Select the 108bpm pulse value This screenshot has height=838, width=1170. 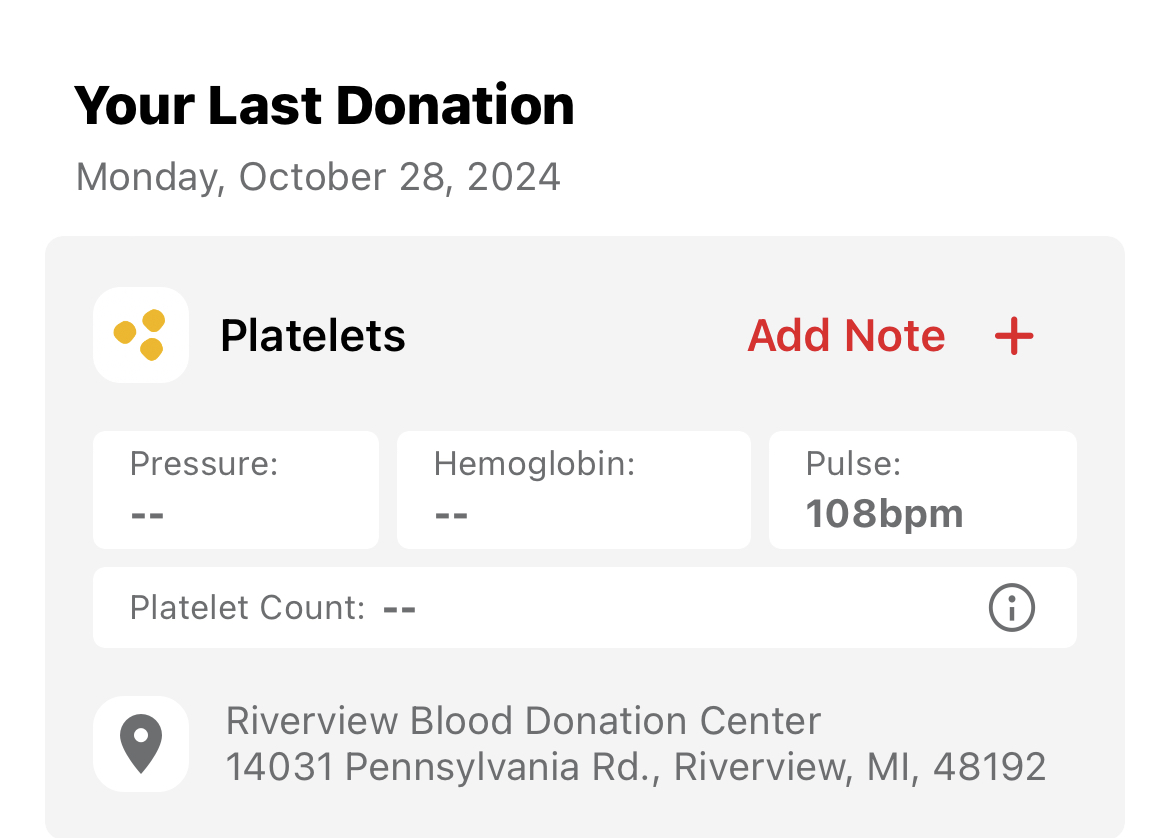884,514
